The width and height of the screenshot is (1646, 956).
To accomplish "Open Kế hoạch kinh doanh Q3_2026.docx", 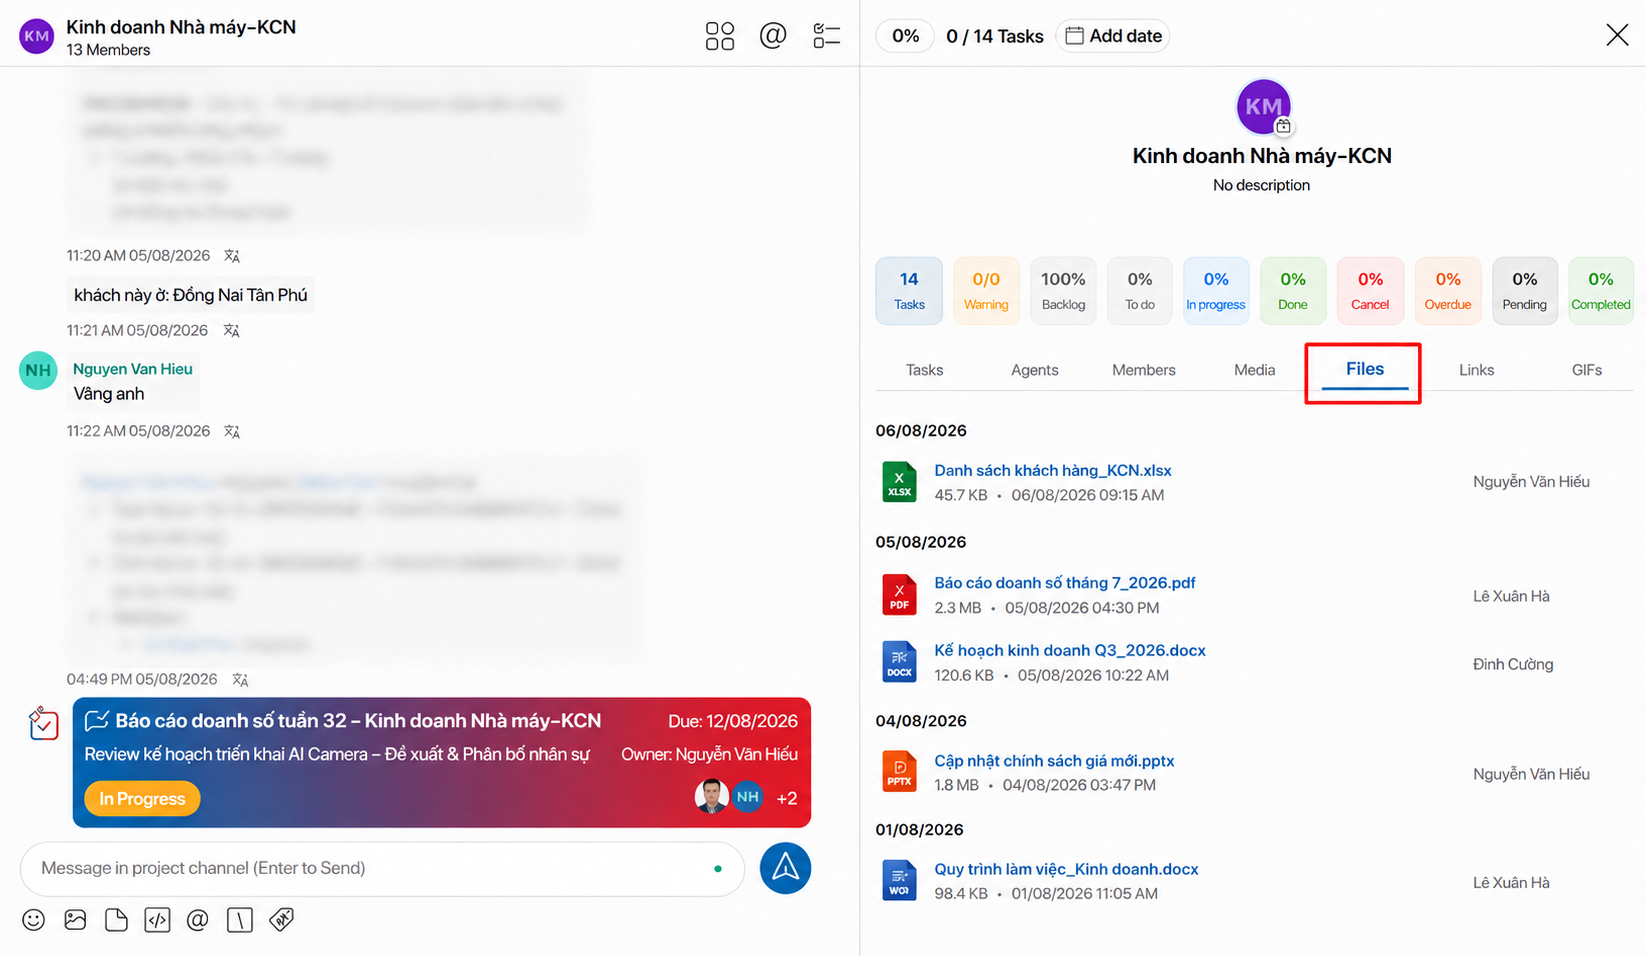I will (1070, 650).
